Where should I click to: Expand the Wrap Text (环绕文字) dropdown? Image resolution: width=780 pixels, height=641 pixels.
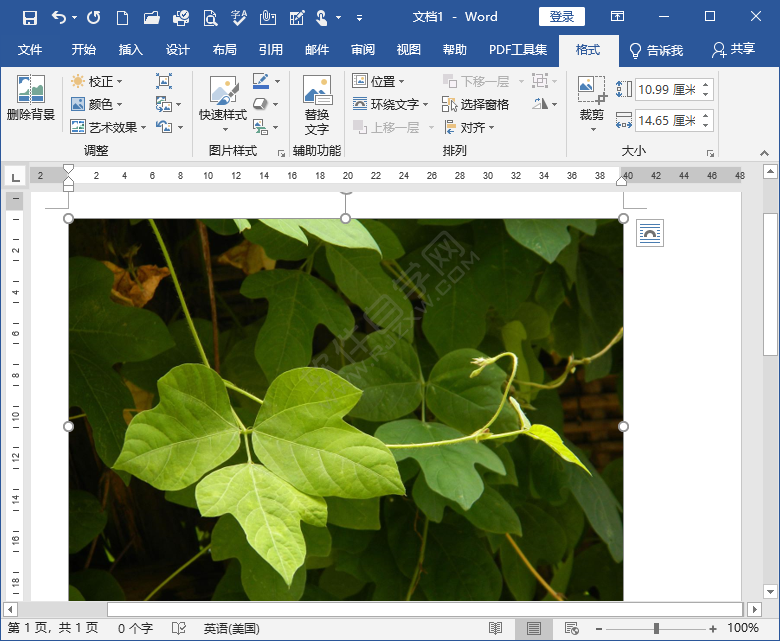point(391,104)
